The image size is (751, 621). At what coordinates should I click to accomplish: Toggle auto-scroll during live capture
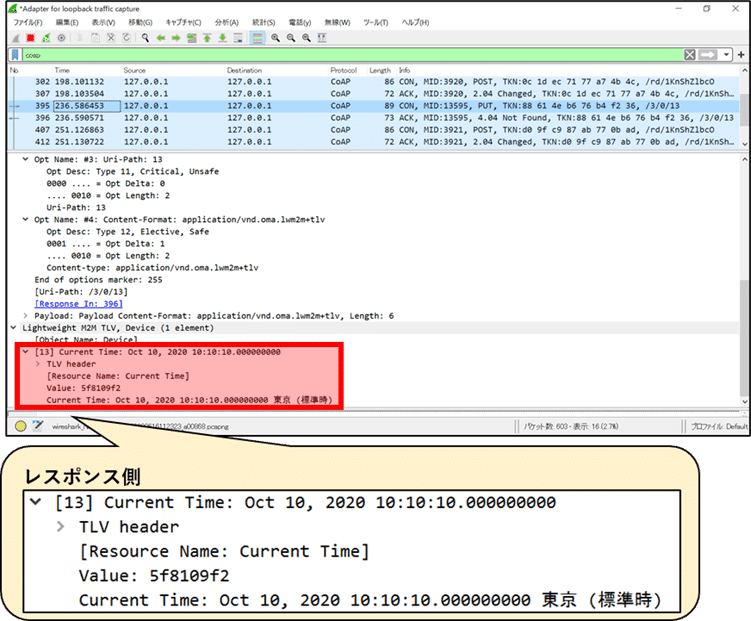238,38
